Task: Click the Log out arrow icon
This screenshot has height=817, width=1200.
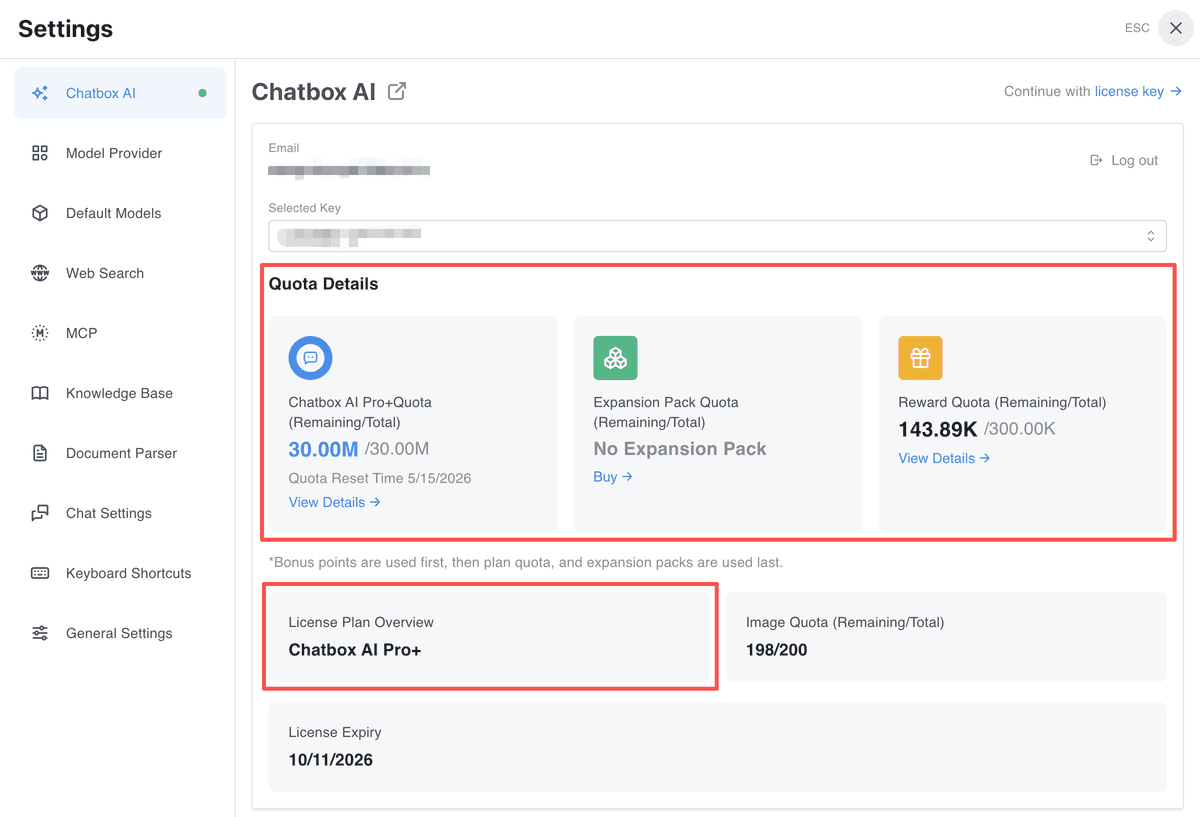Action: (1096, 160)
